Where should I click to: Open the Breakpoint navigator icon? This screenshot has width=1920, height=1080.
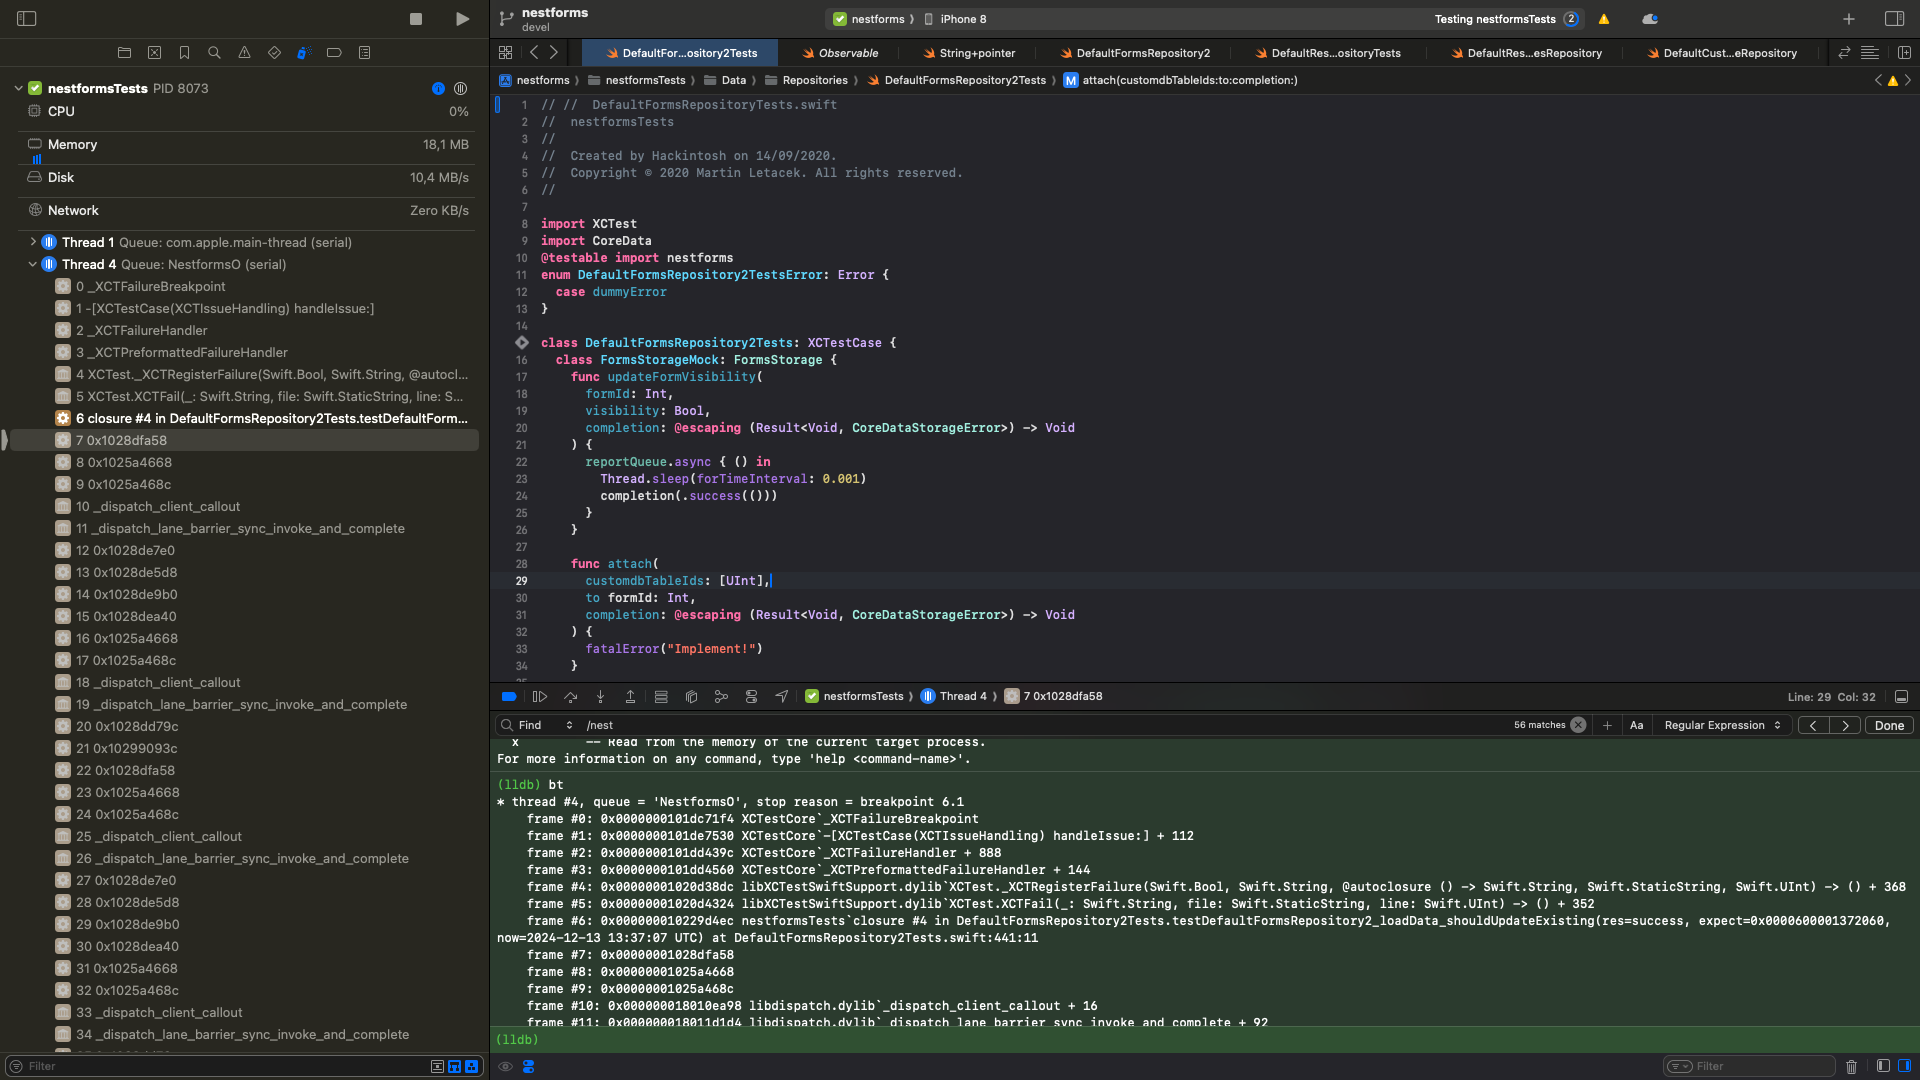(334, 53)
